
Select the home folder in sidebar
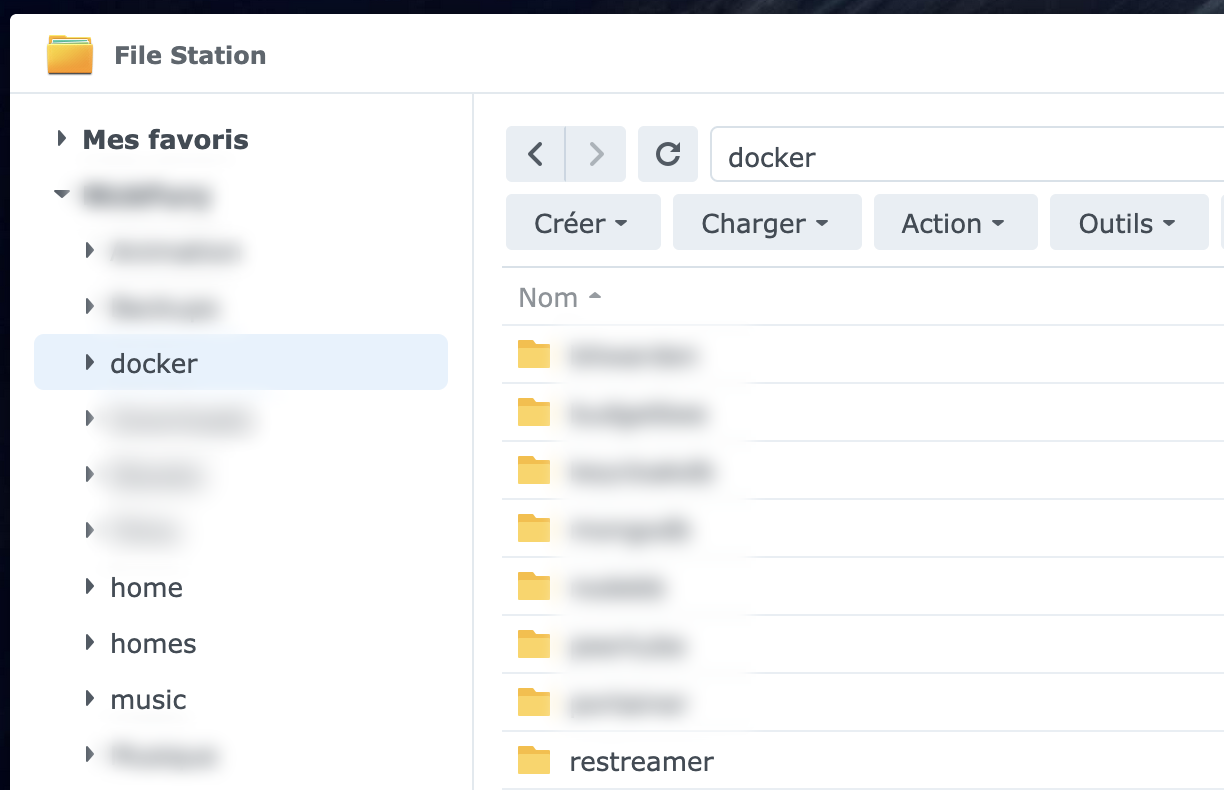146,587
